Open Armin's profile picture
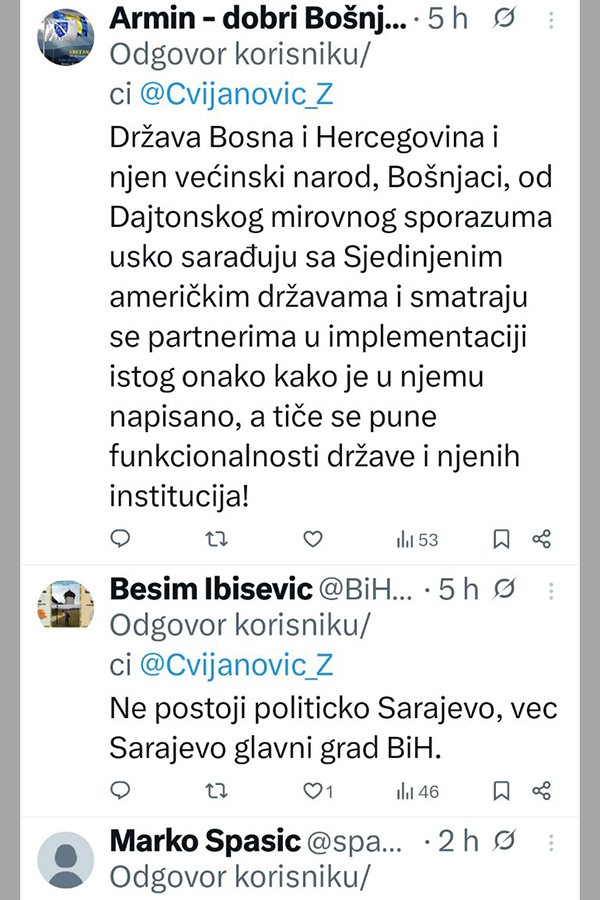 66,36
